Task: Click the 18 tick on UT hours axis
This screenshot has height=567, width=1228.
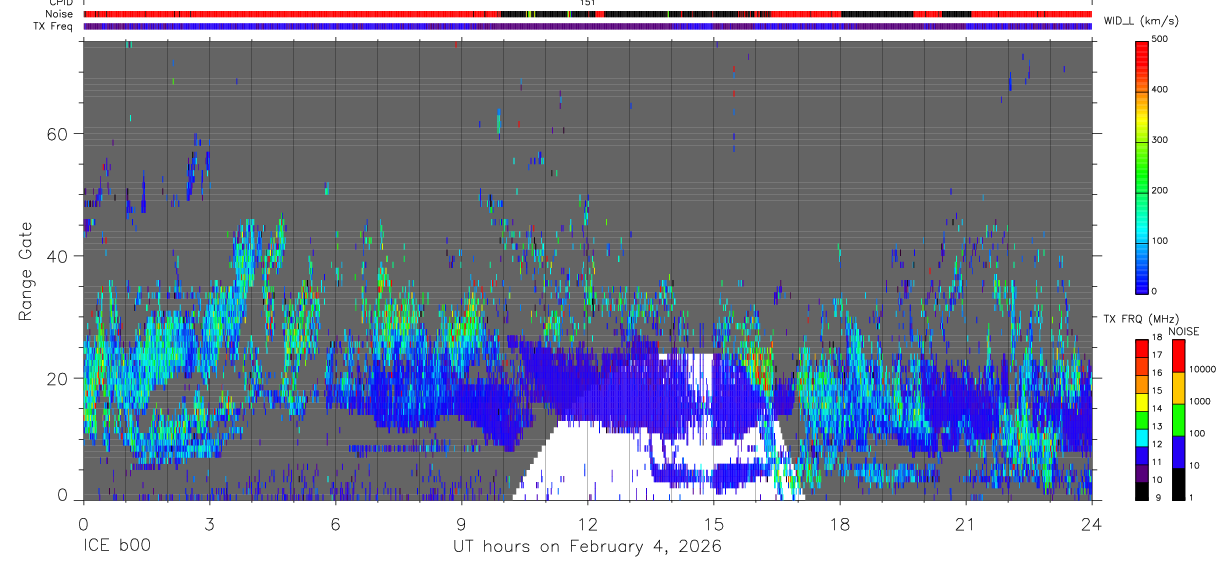Action: click(x=840, y=523)
